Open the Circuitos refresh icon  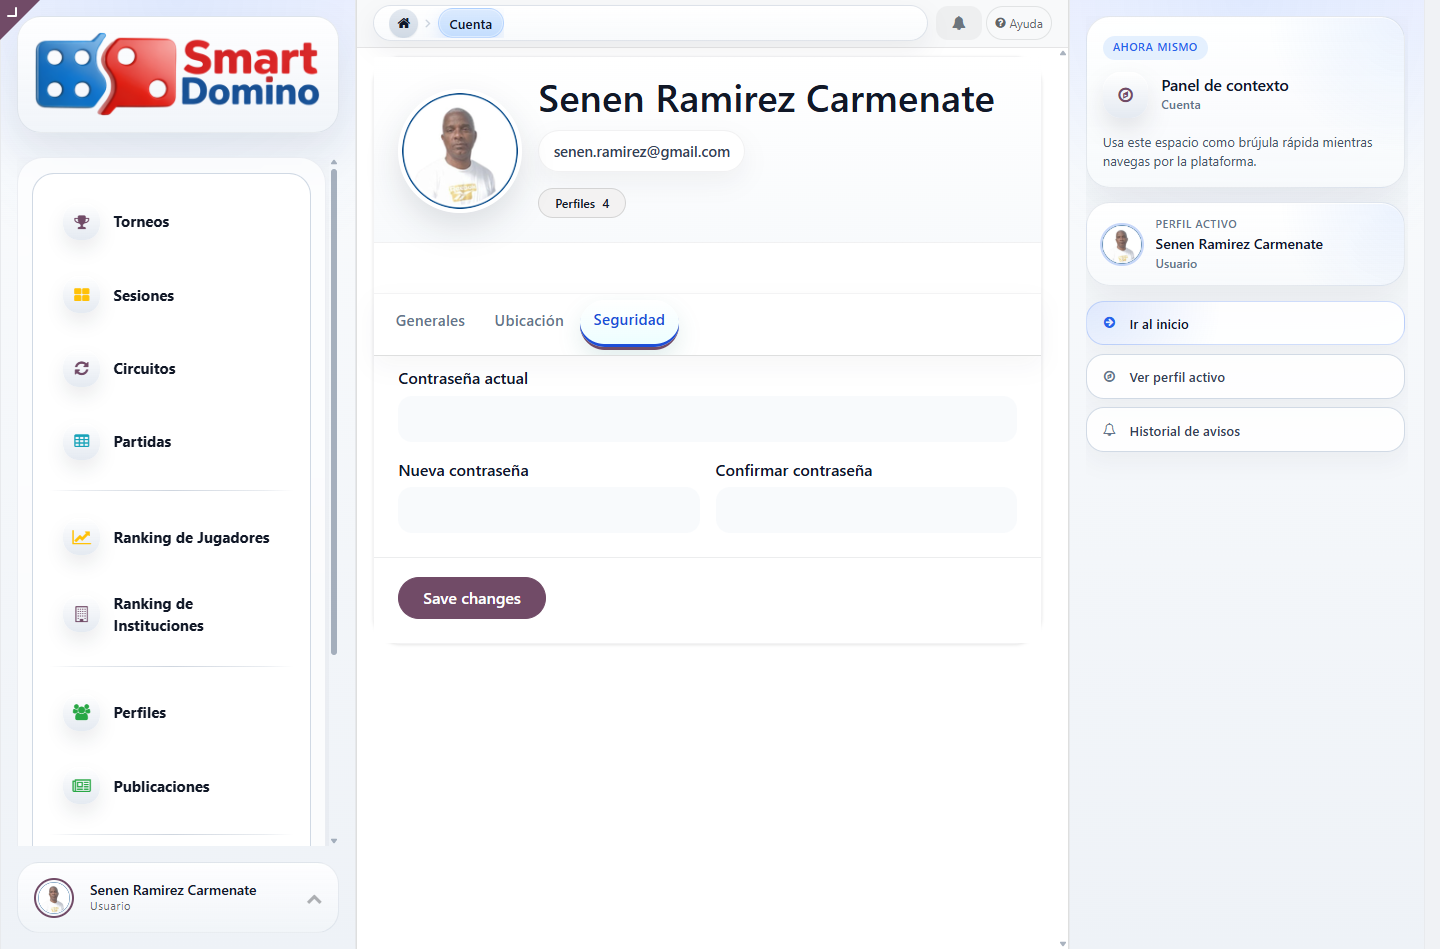[x=82, y=368]
